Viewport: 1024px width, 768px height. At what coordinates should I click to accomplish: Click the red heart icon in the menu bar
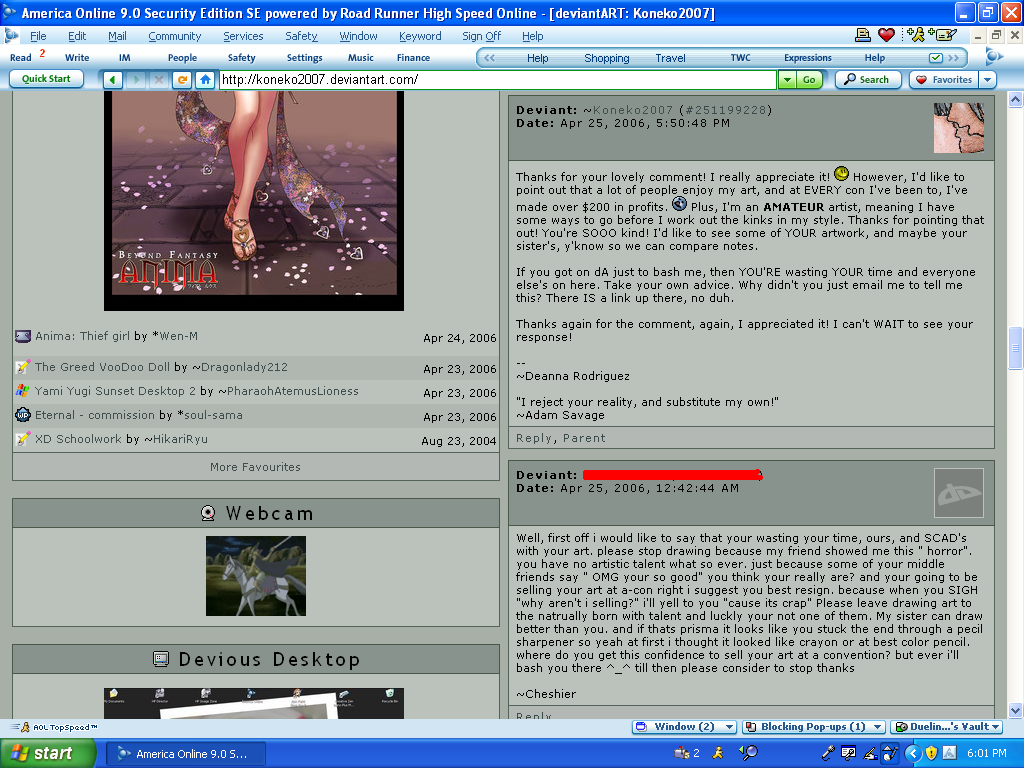click(886, 35)
